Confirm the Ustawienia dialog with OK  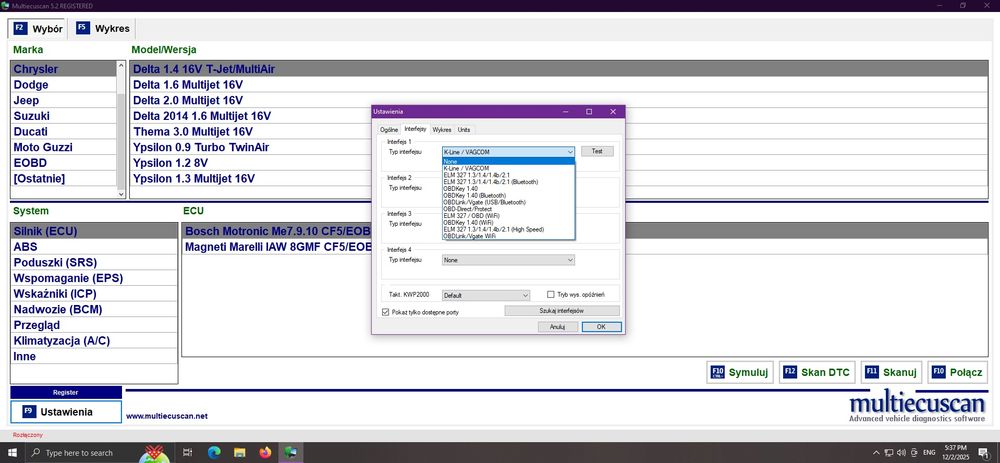point(601,327)
